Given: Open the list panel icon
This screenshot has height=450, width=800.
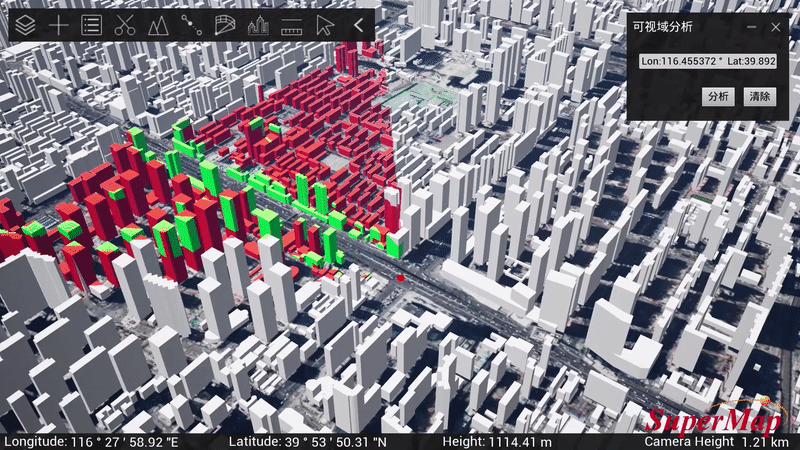Looking at the screenshot, I should click(x=91, y=25).
